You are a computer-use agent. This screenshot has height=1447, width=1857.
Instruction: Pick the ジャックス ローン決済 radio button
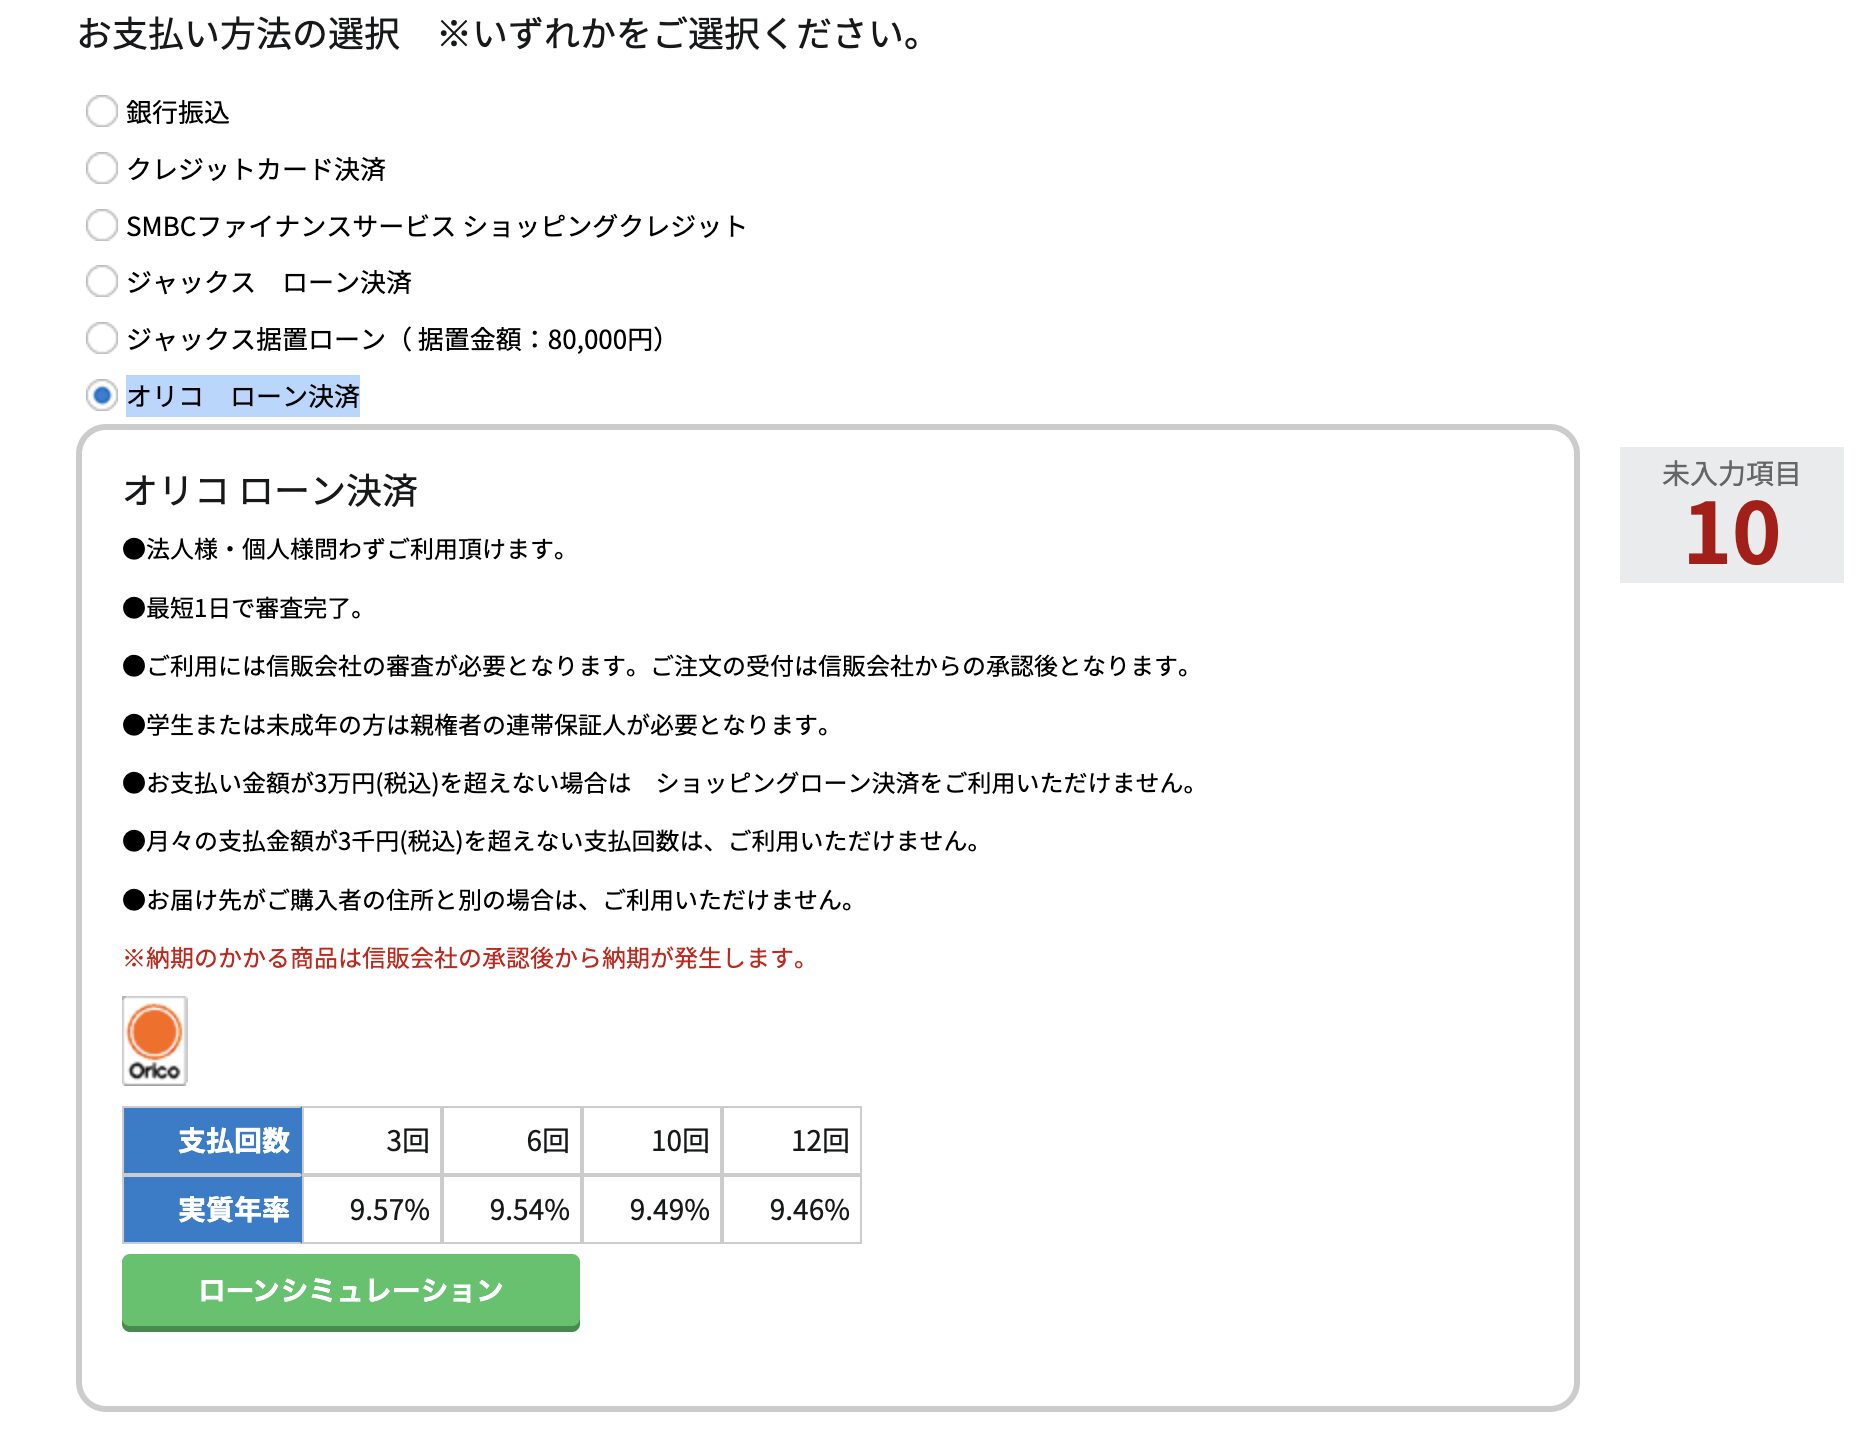(101, 282)
